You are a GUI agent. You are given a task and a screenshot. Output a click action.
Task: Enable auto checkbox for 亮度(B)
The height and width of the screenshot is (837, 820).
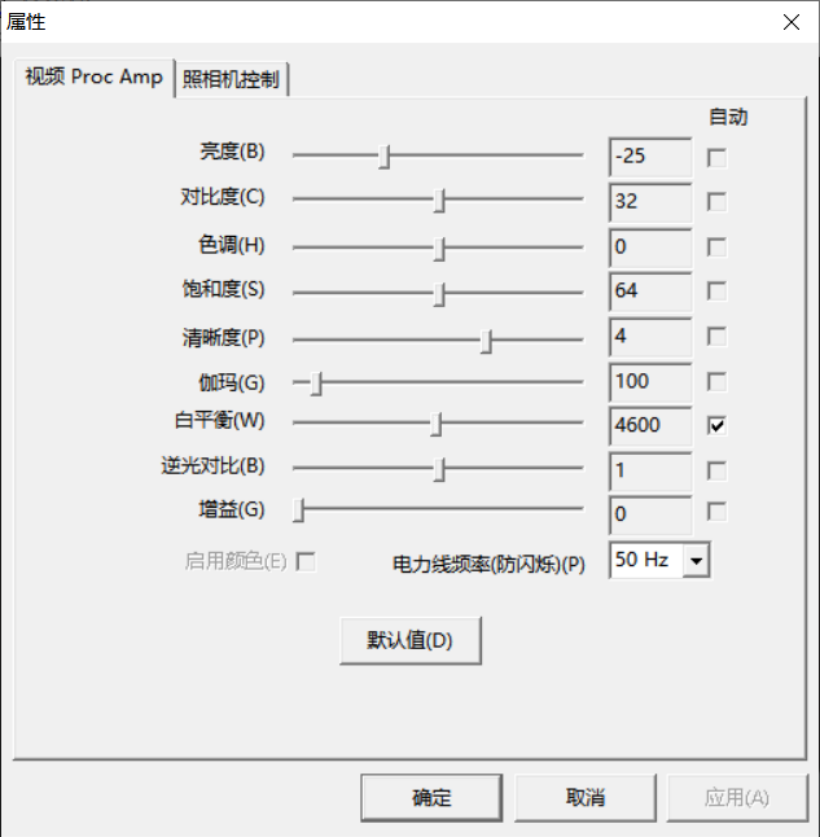(x=716, y=157)
